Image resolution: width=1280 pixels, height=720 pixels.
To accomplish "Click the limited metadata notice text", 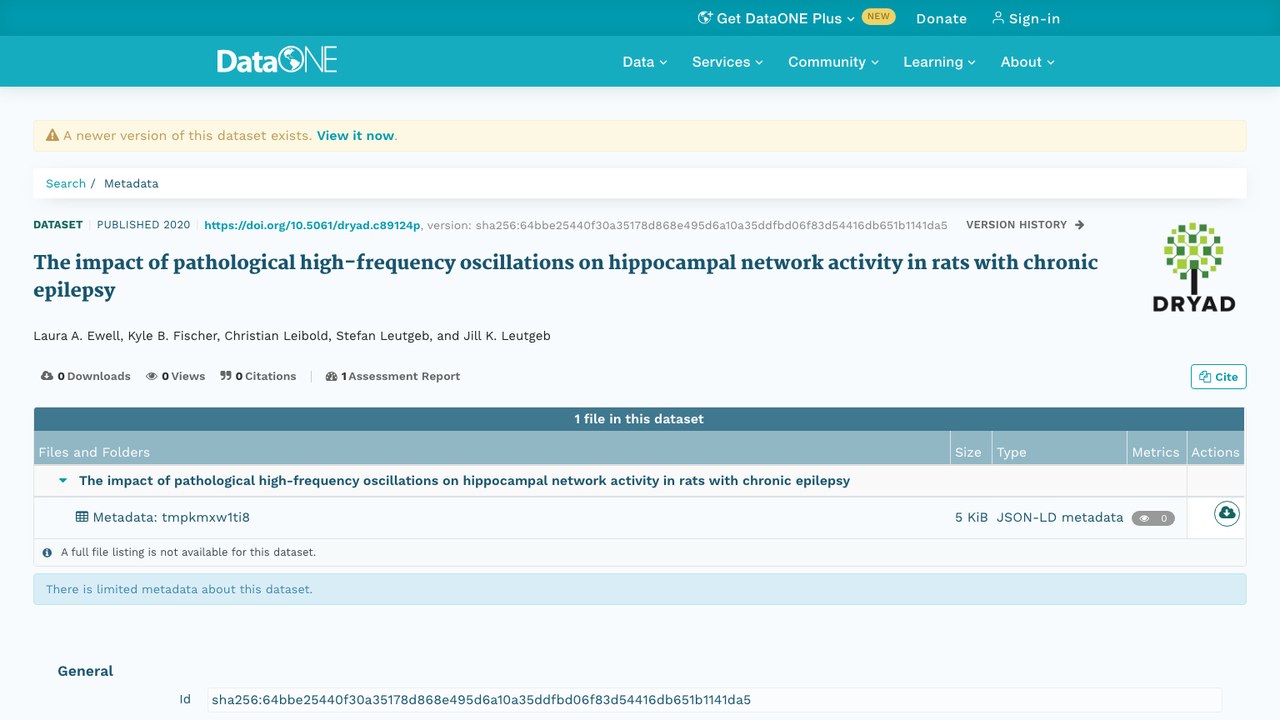I will click(179, 589).
